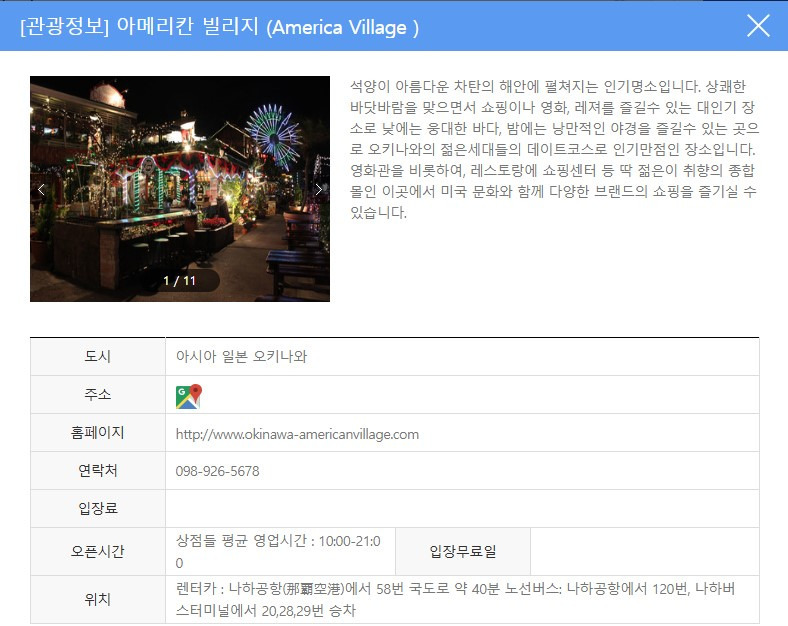Show the previous photo with left arrow
The image size is (788, 626).
point(41,189)
